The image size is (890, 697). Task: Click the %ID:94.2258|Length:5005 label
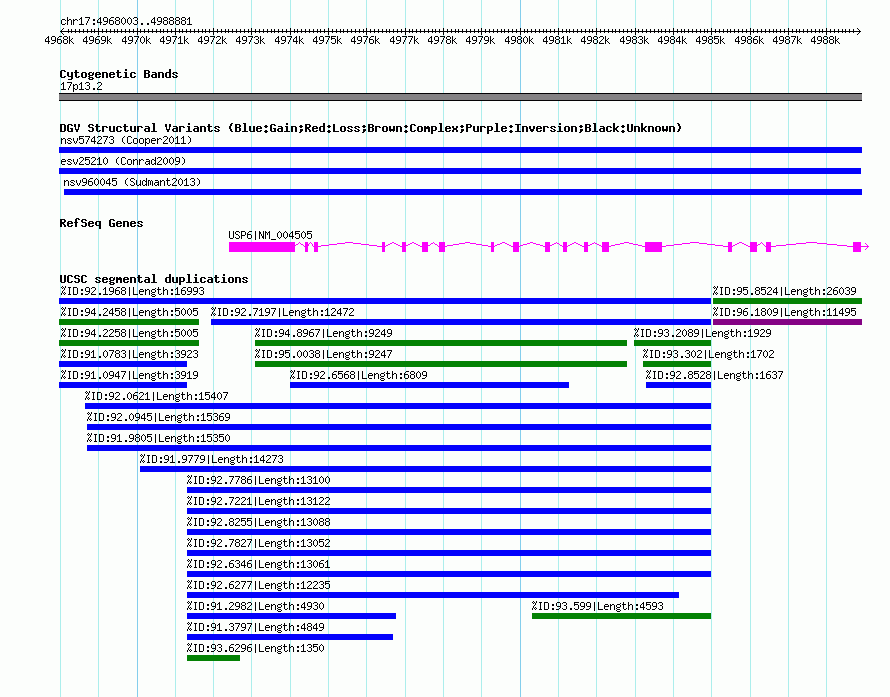tap(129, 333)
